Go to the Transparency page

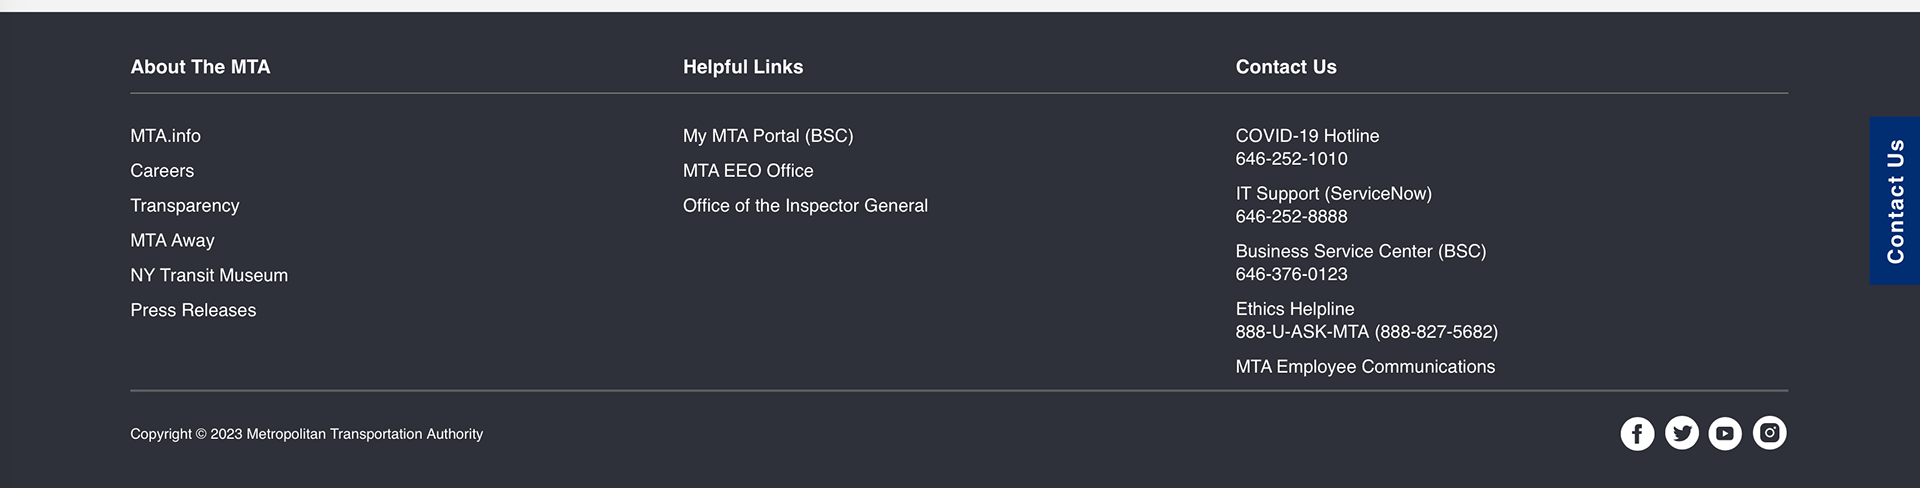pos(185,206)
